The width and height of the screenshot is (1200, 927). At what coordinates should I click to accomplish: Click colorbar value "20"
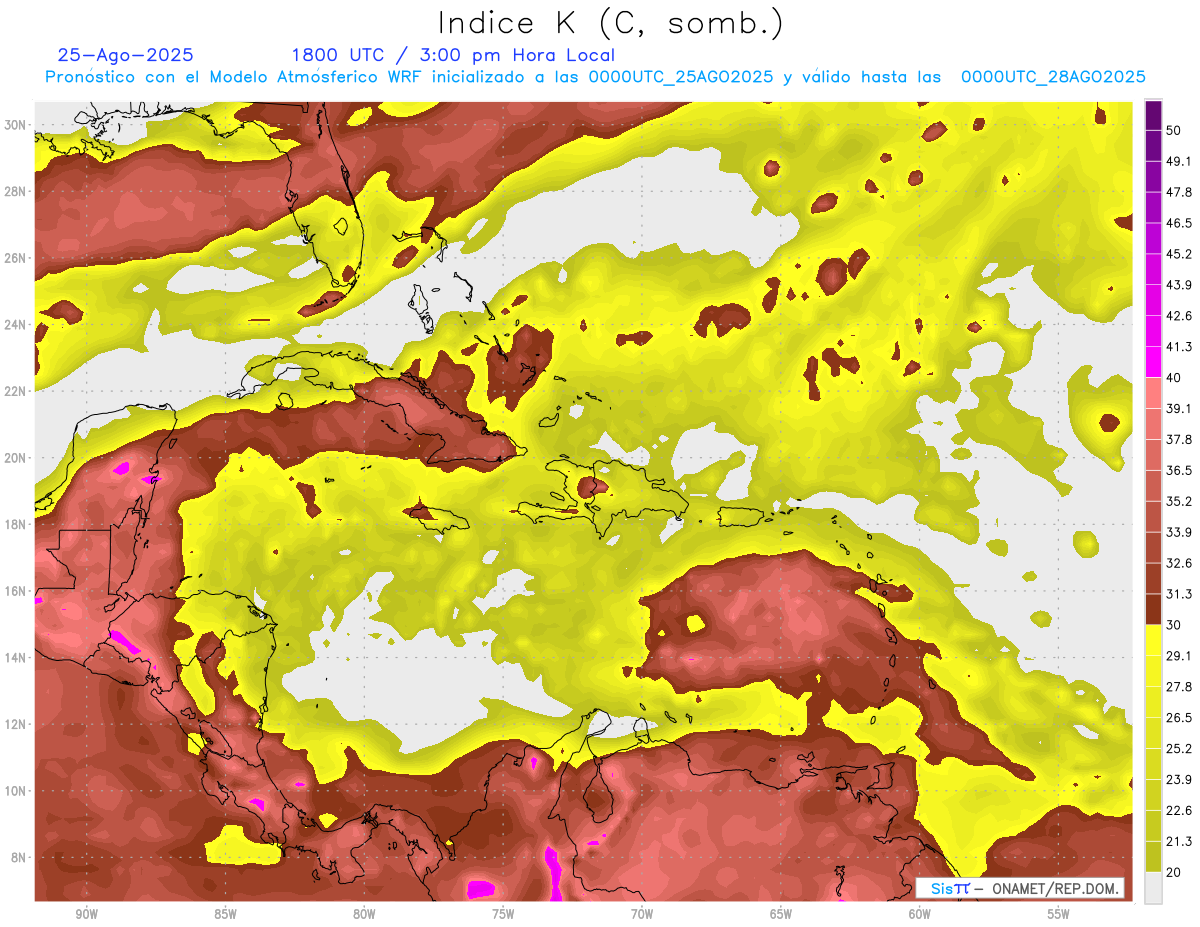pyautogui.click(x=1173, y=873)
